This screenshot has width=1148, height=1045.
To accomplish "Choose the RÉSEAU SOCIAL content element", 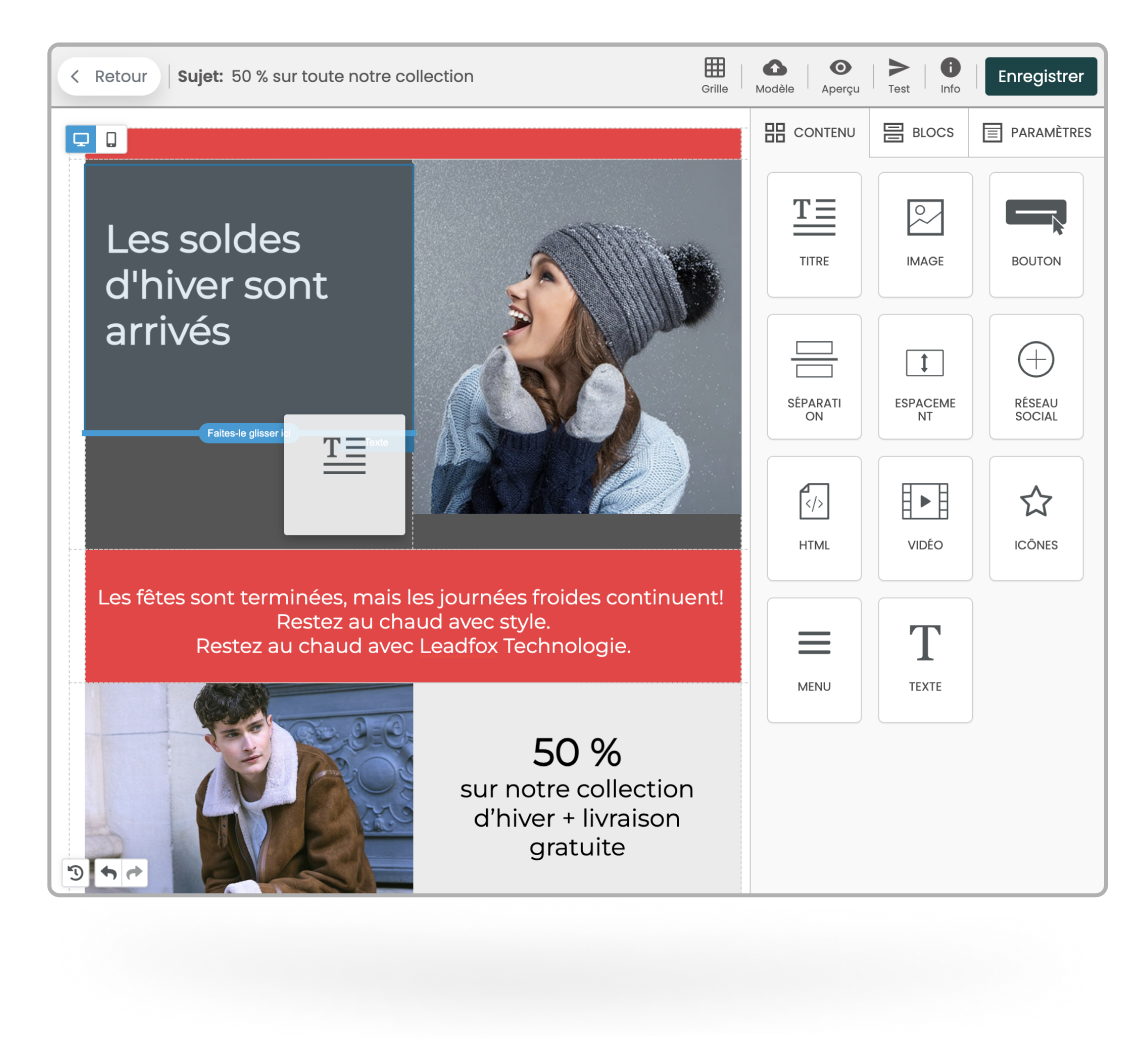I will [1036, 377].
